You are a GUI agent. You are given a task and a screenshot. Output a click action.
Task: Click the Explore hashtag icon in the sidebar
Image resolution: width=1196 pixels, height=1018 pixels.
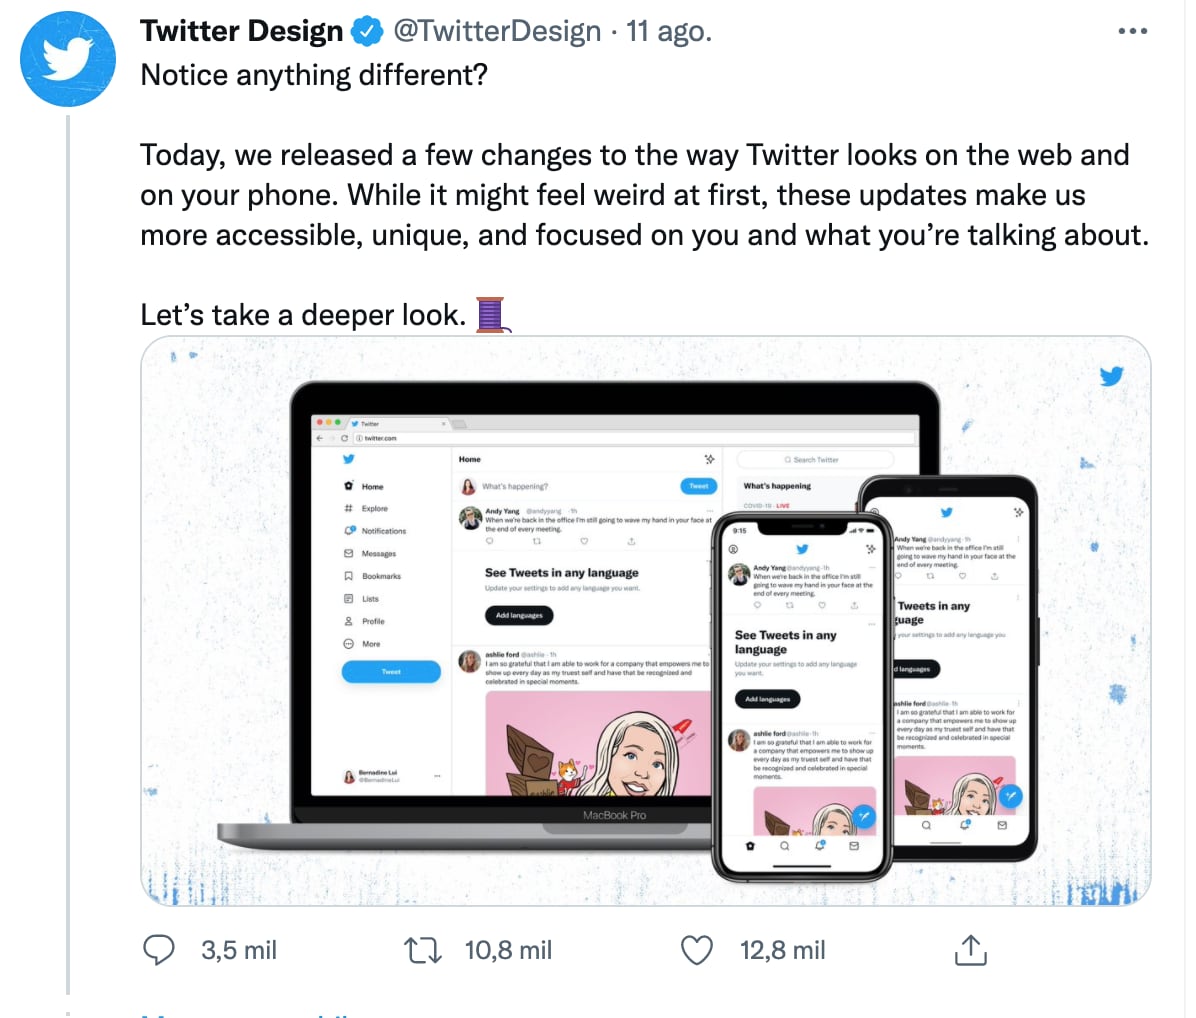347,508
